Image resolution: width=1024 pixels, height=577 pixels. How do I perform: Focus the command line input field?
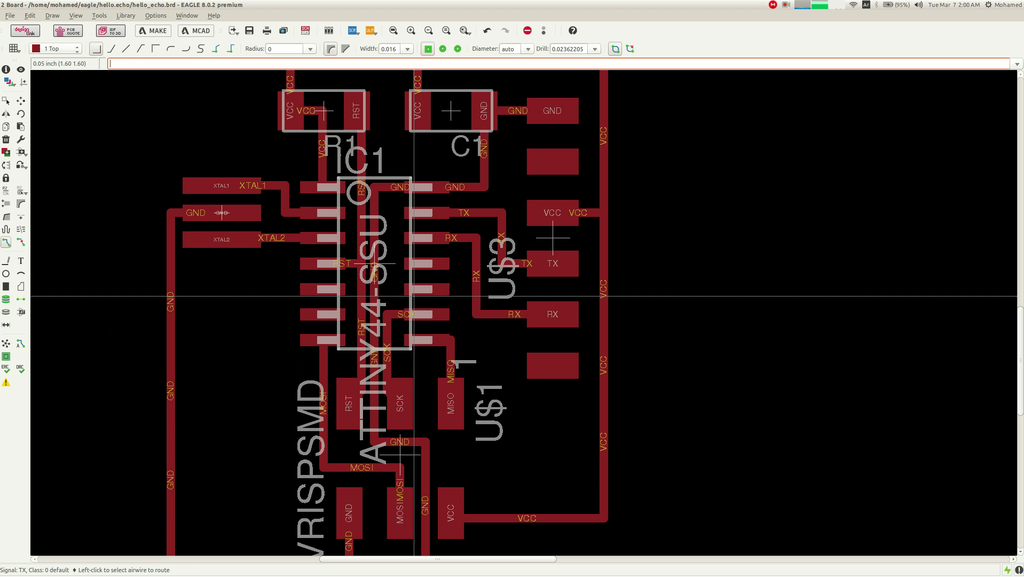(x=558, y=64)
